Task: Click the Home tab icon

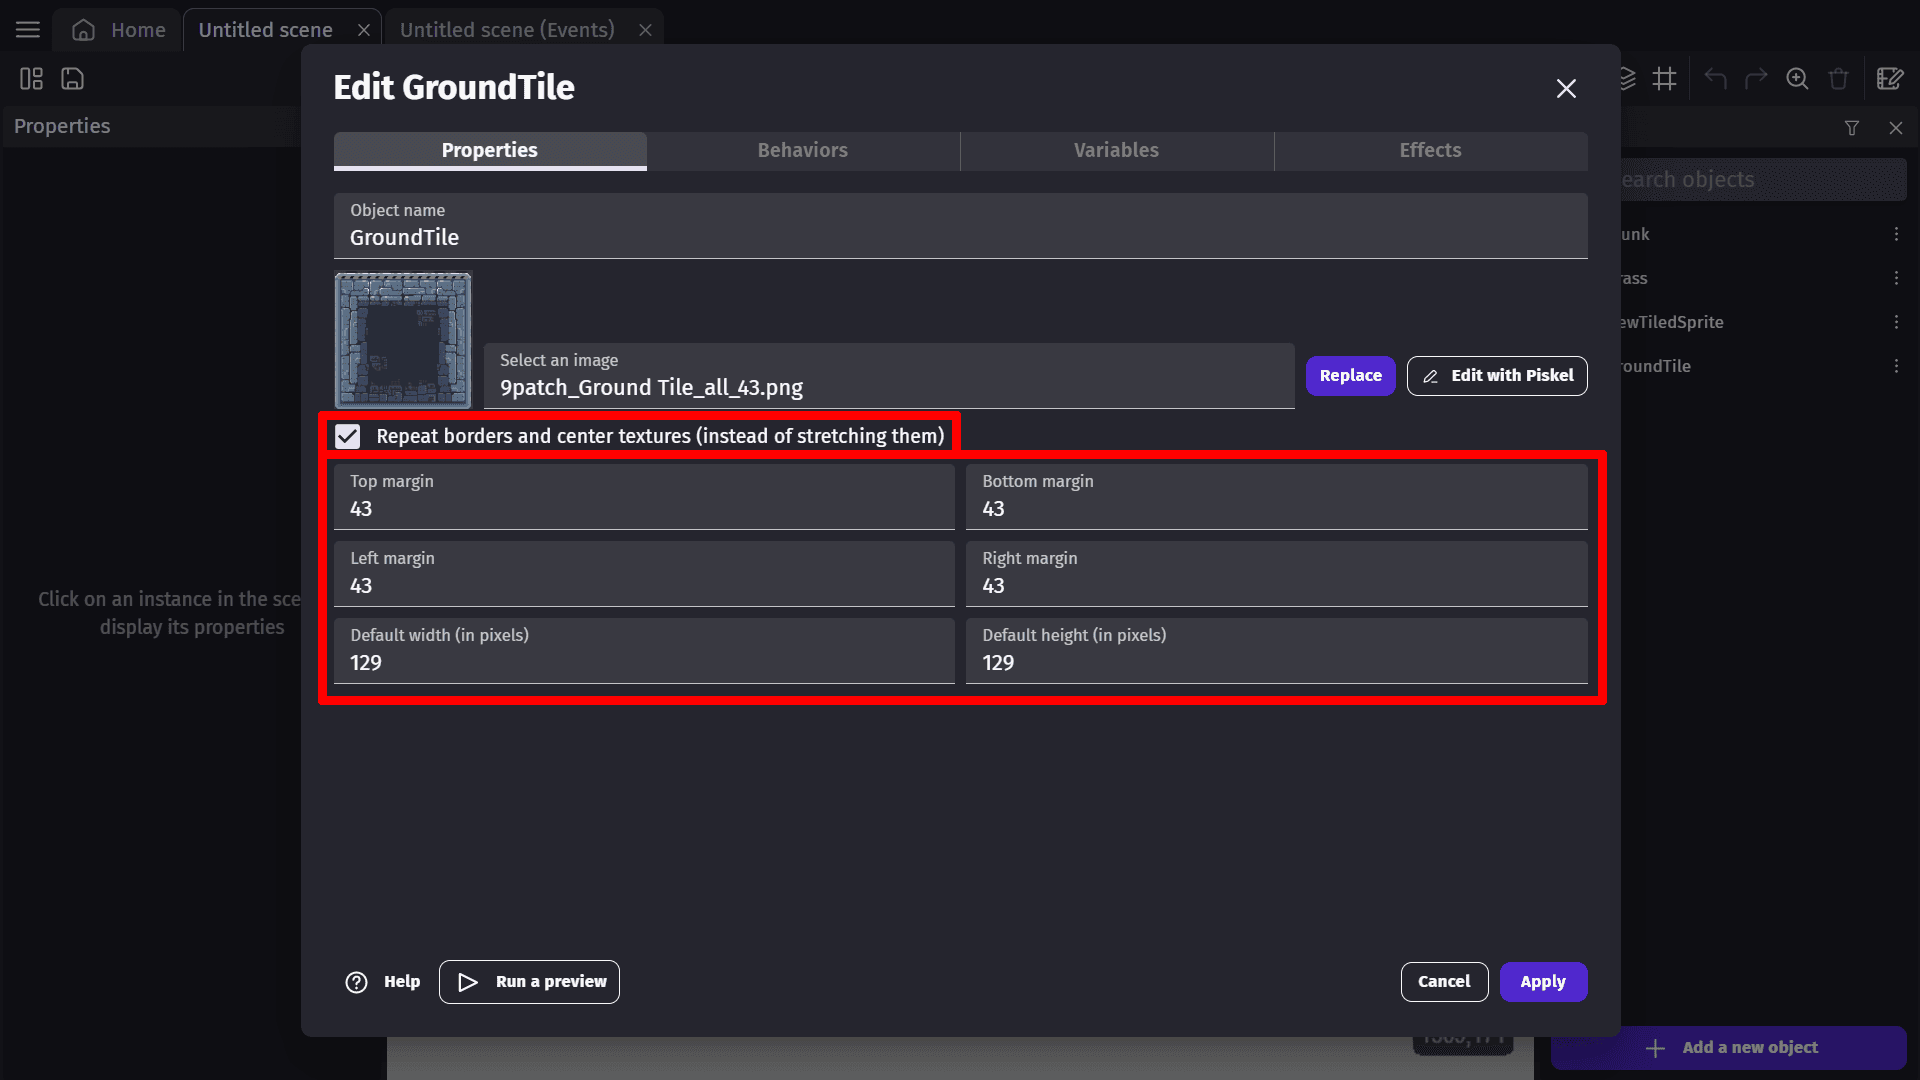Action: pyautogui.click(x=84, y=30)
